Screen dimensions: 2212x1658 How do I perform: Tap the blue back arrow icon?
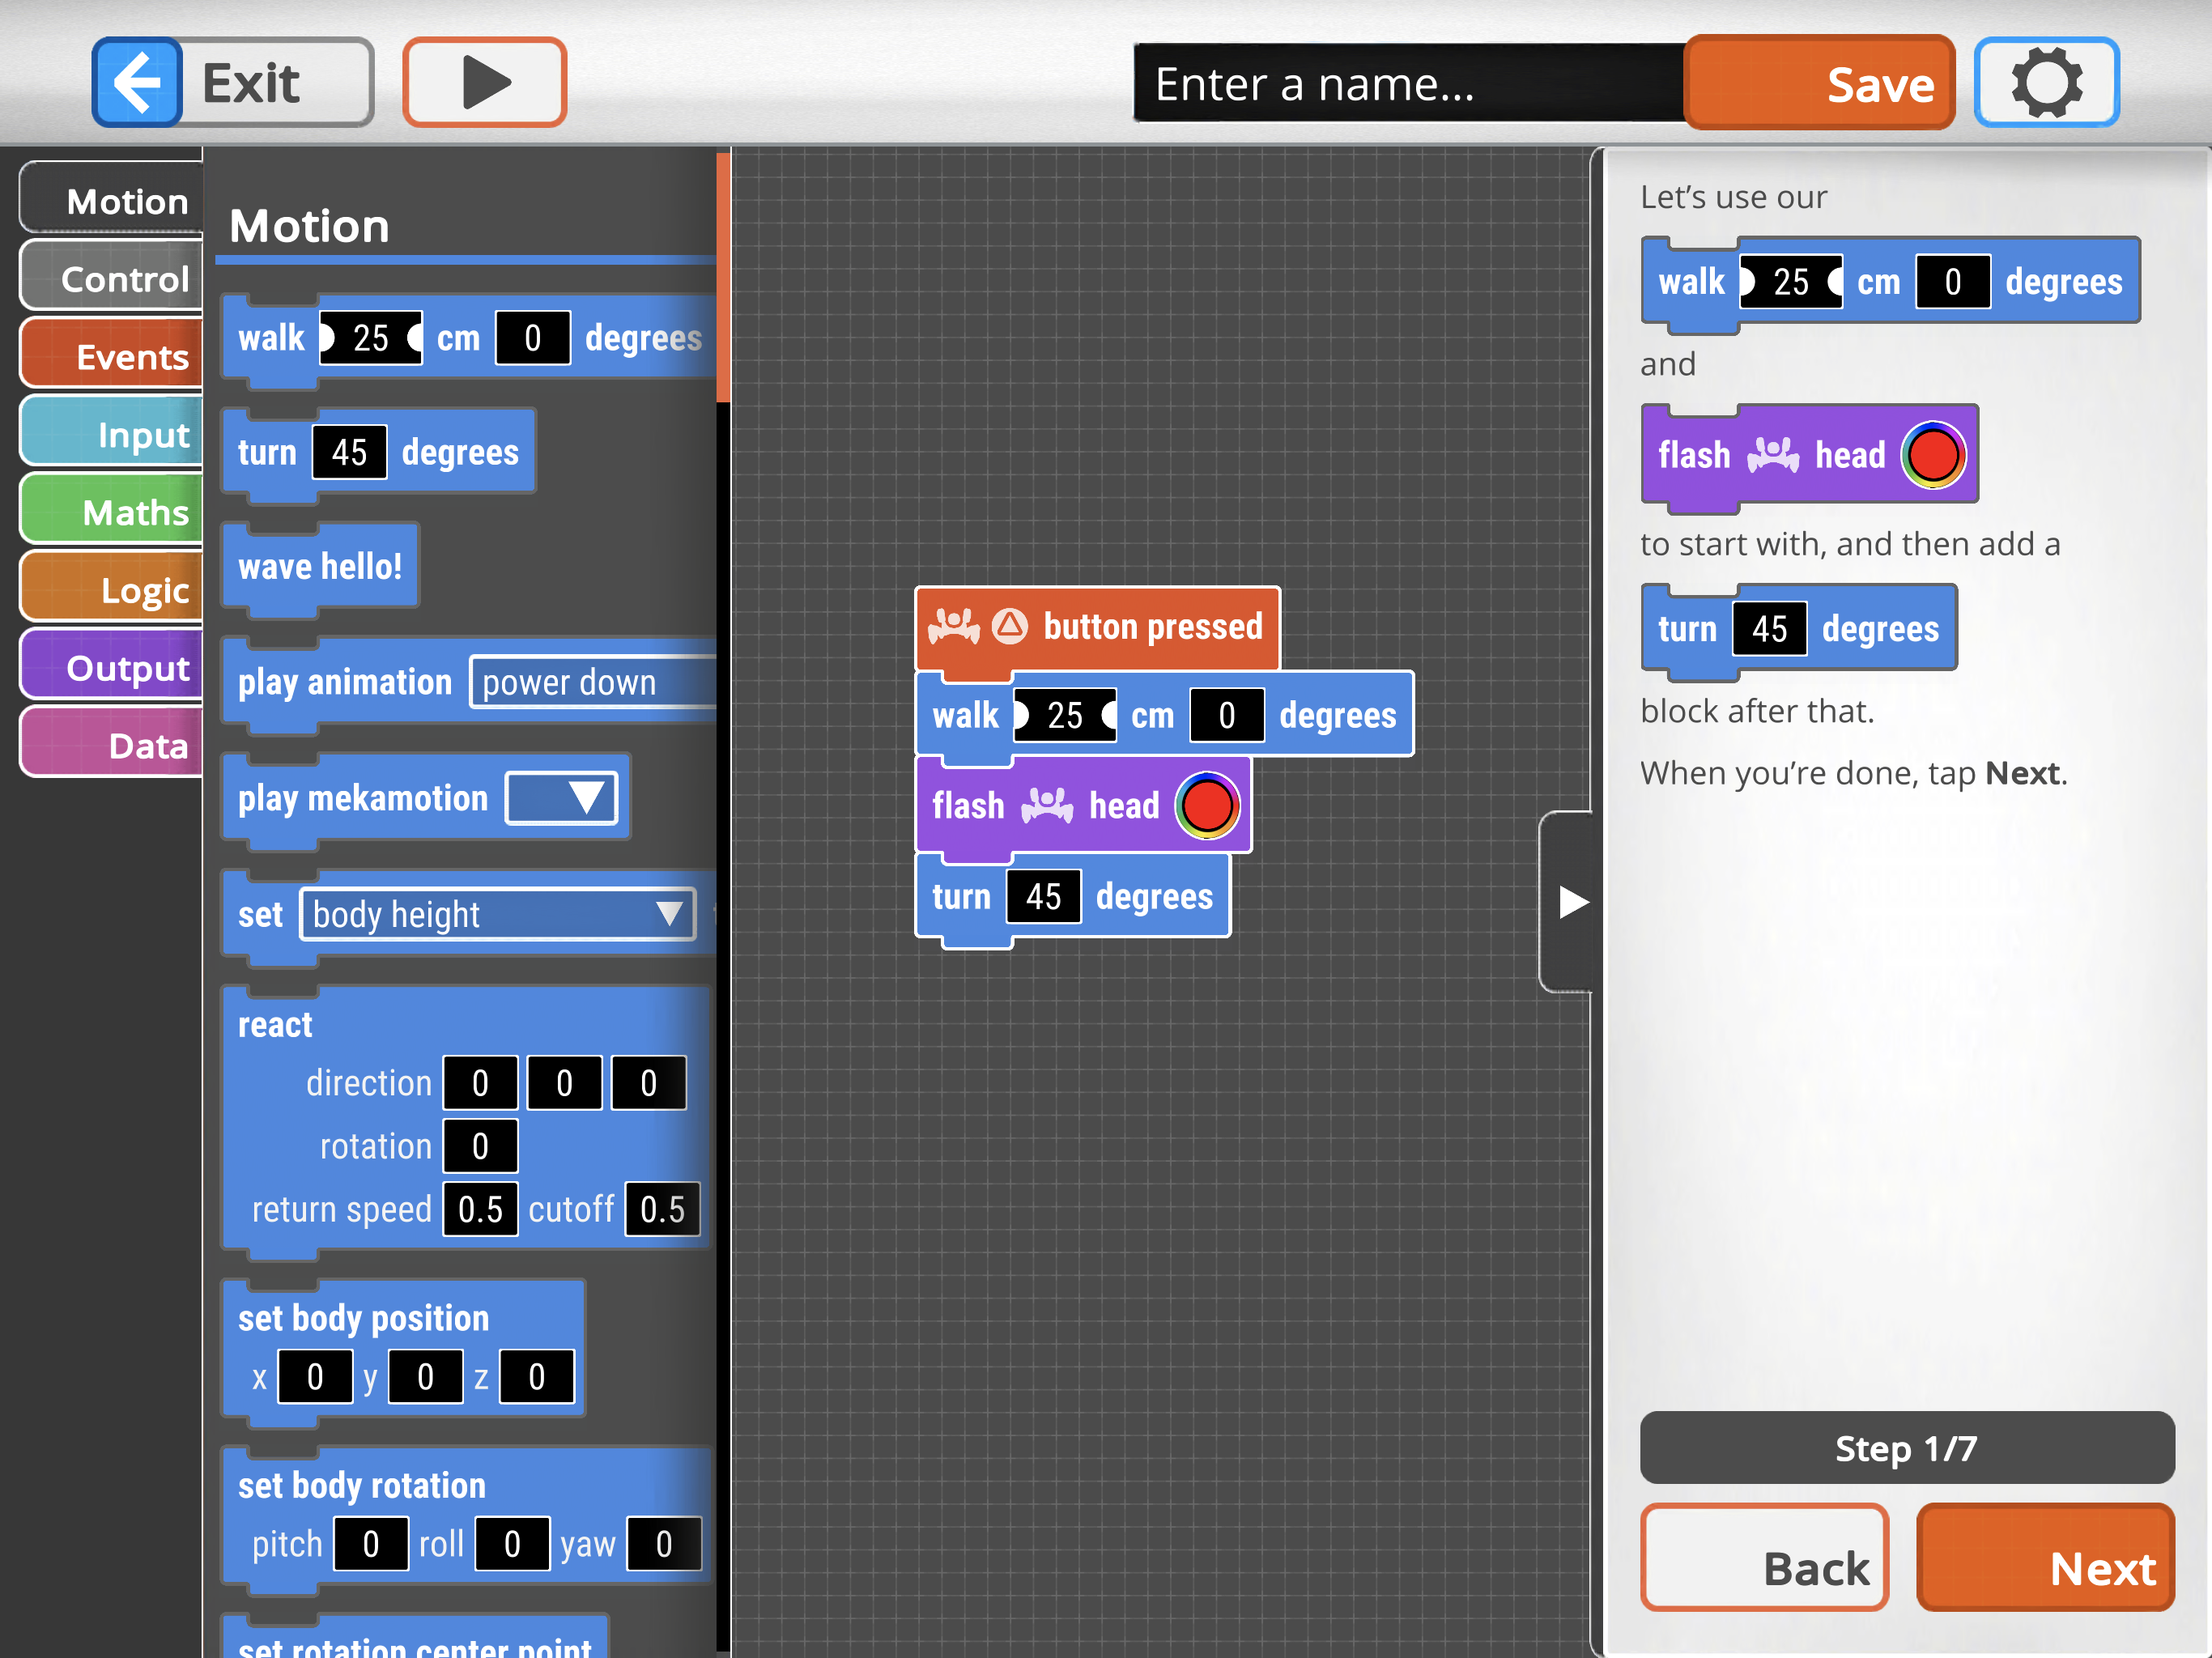click(x=137, y=82)
